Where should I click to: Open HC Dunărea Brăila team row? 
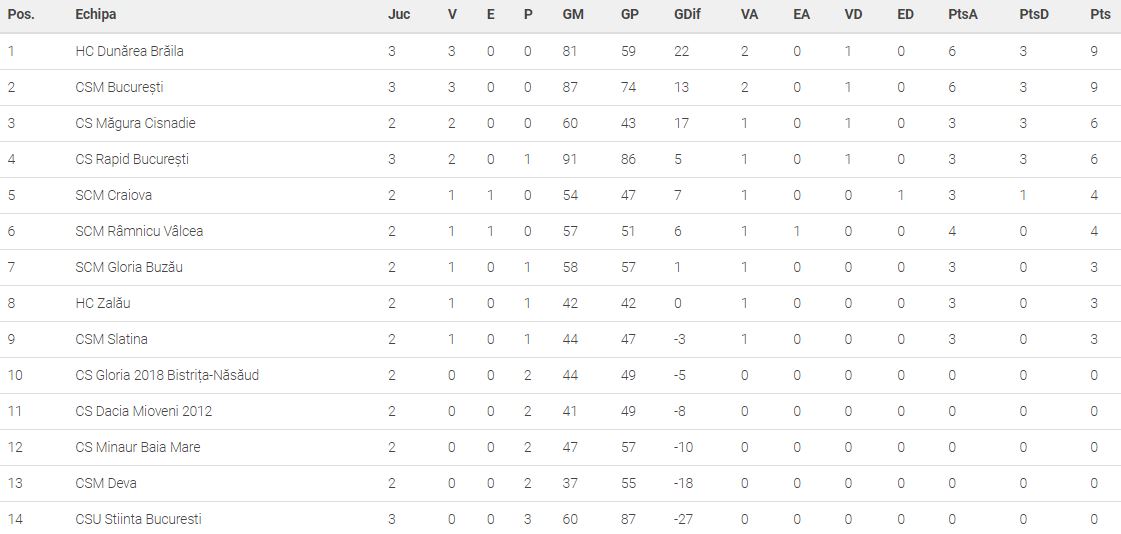129,51
